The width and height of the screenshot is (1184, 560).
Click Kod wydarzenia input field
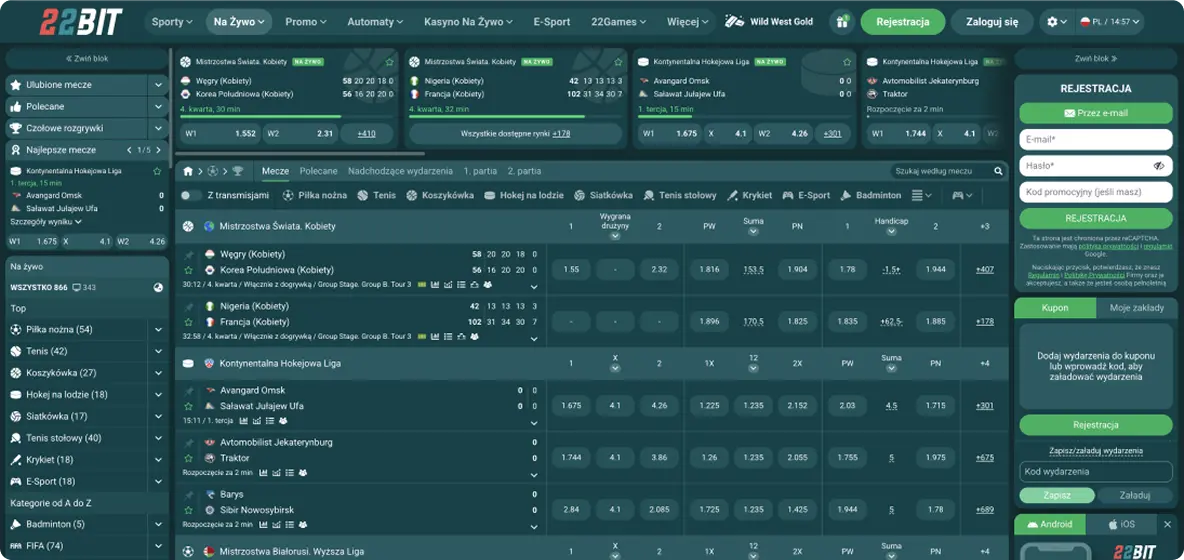[x=1096, y=472]
